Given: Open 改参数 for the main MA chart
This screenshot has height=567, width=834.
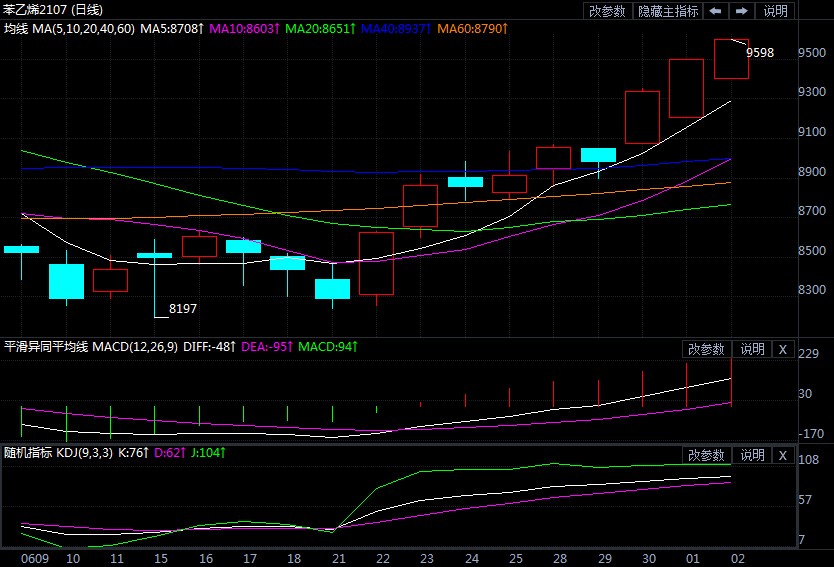Looking at the screenshot, I should [x=607, y=11].
